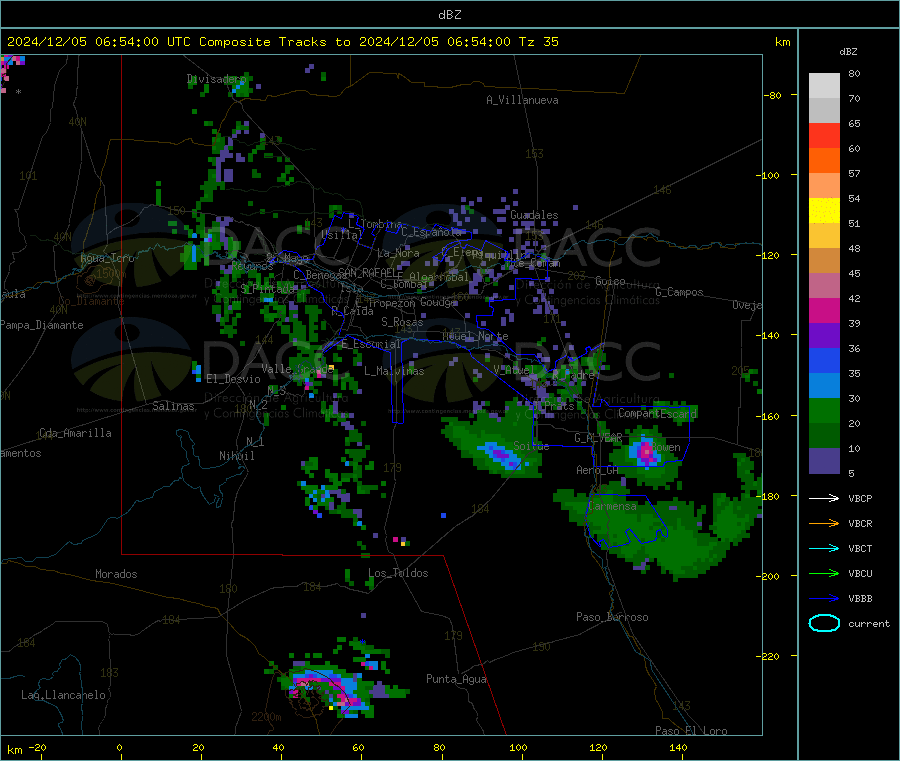Click the 'Bowen' place label
Viewport: 900px width, 761px height.
click(x=666, y=447)
